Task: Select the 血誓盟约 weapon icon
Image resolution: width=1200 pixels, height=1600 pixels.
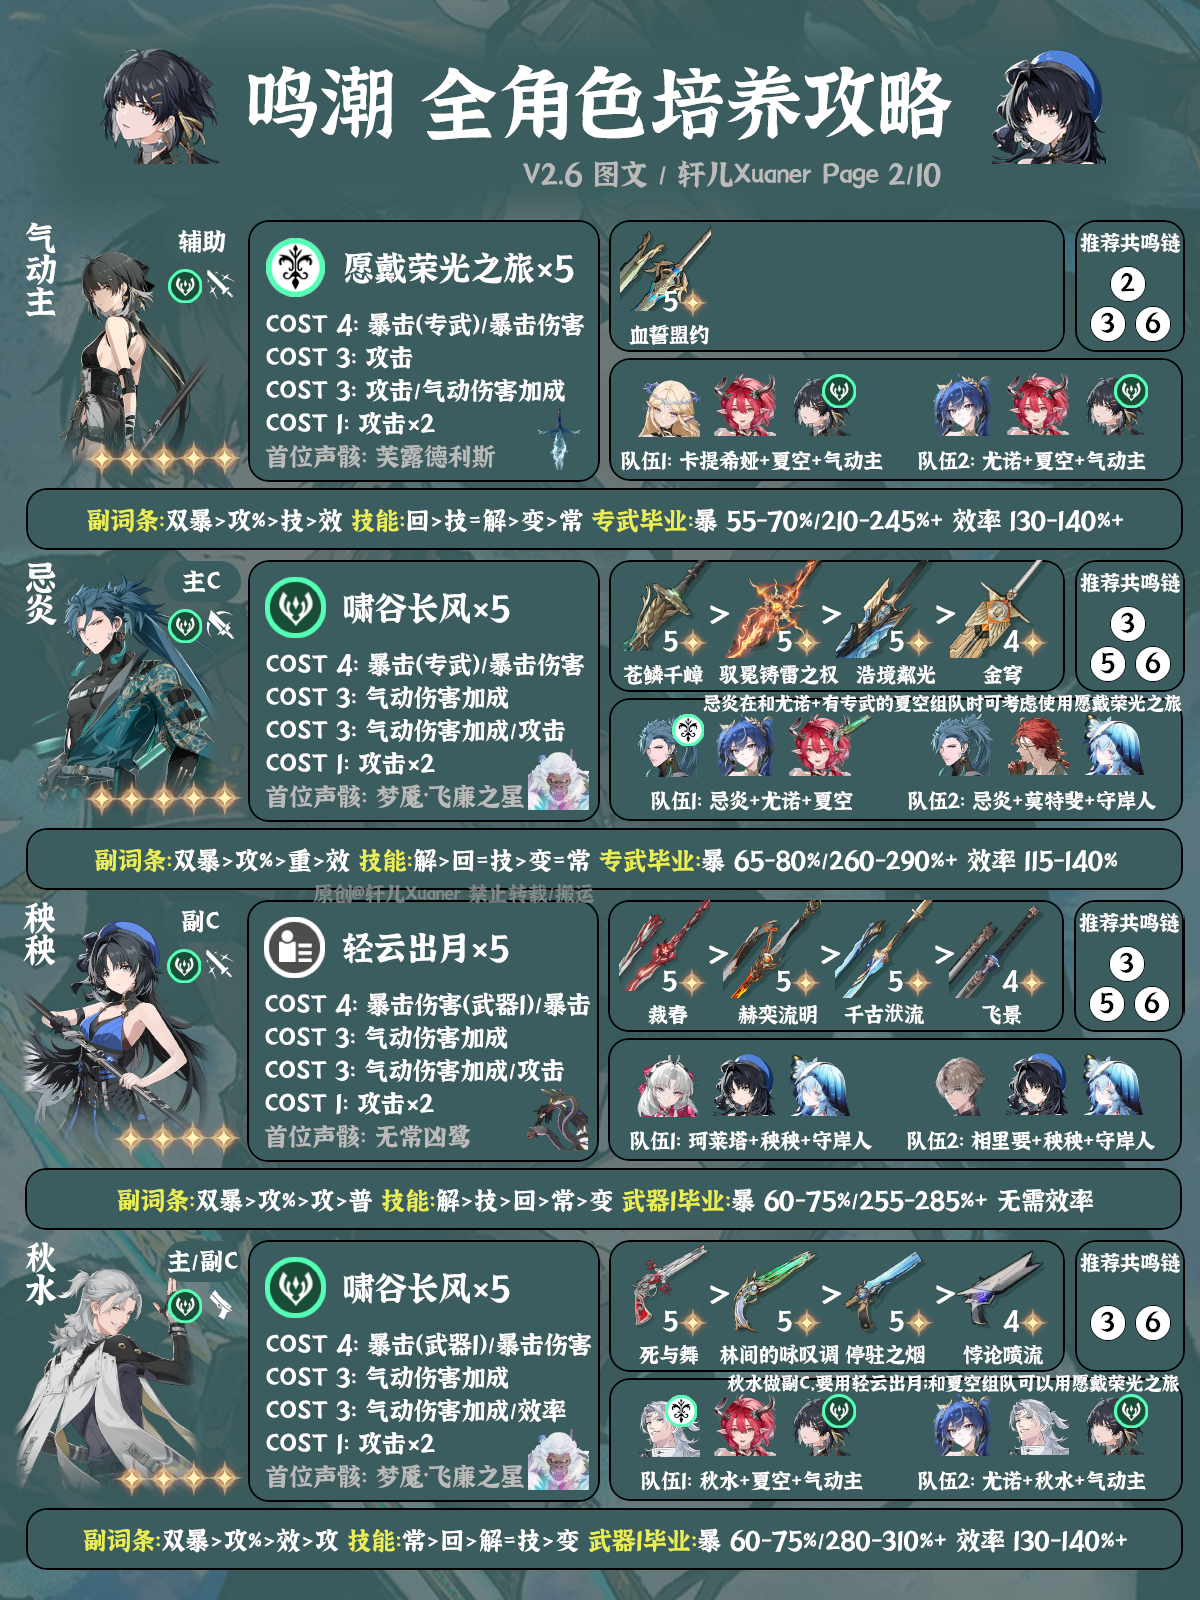Action: 665,272
